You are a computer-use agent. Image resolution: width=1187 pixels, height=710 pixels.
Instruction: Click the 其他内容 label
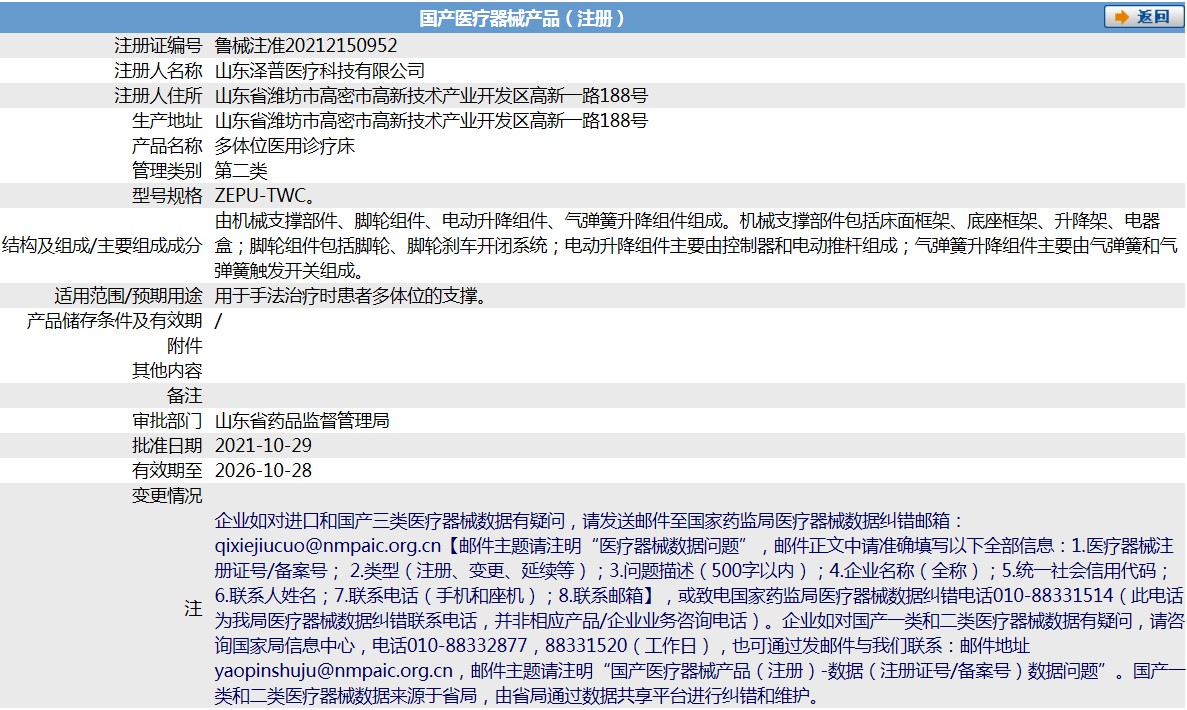click(167, 370)
